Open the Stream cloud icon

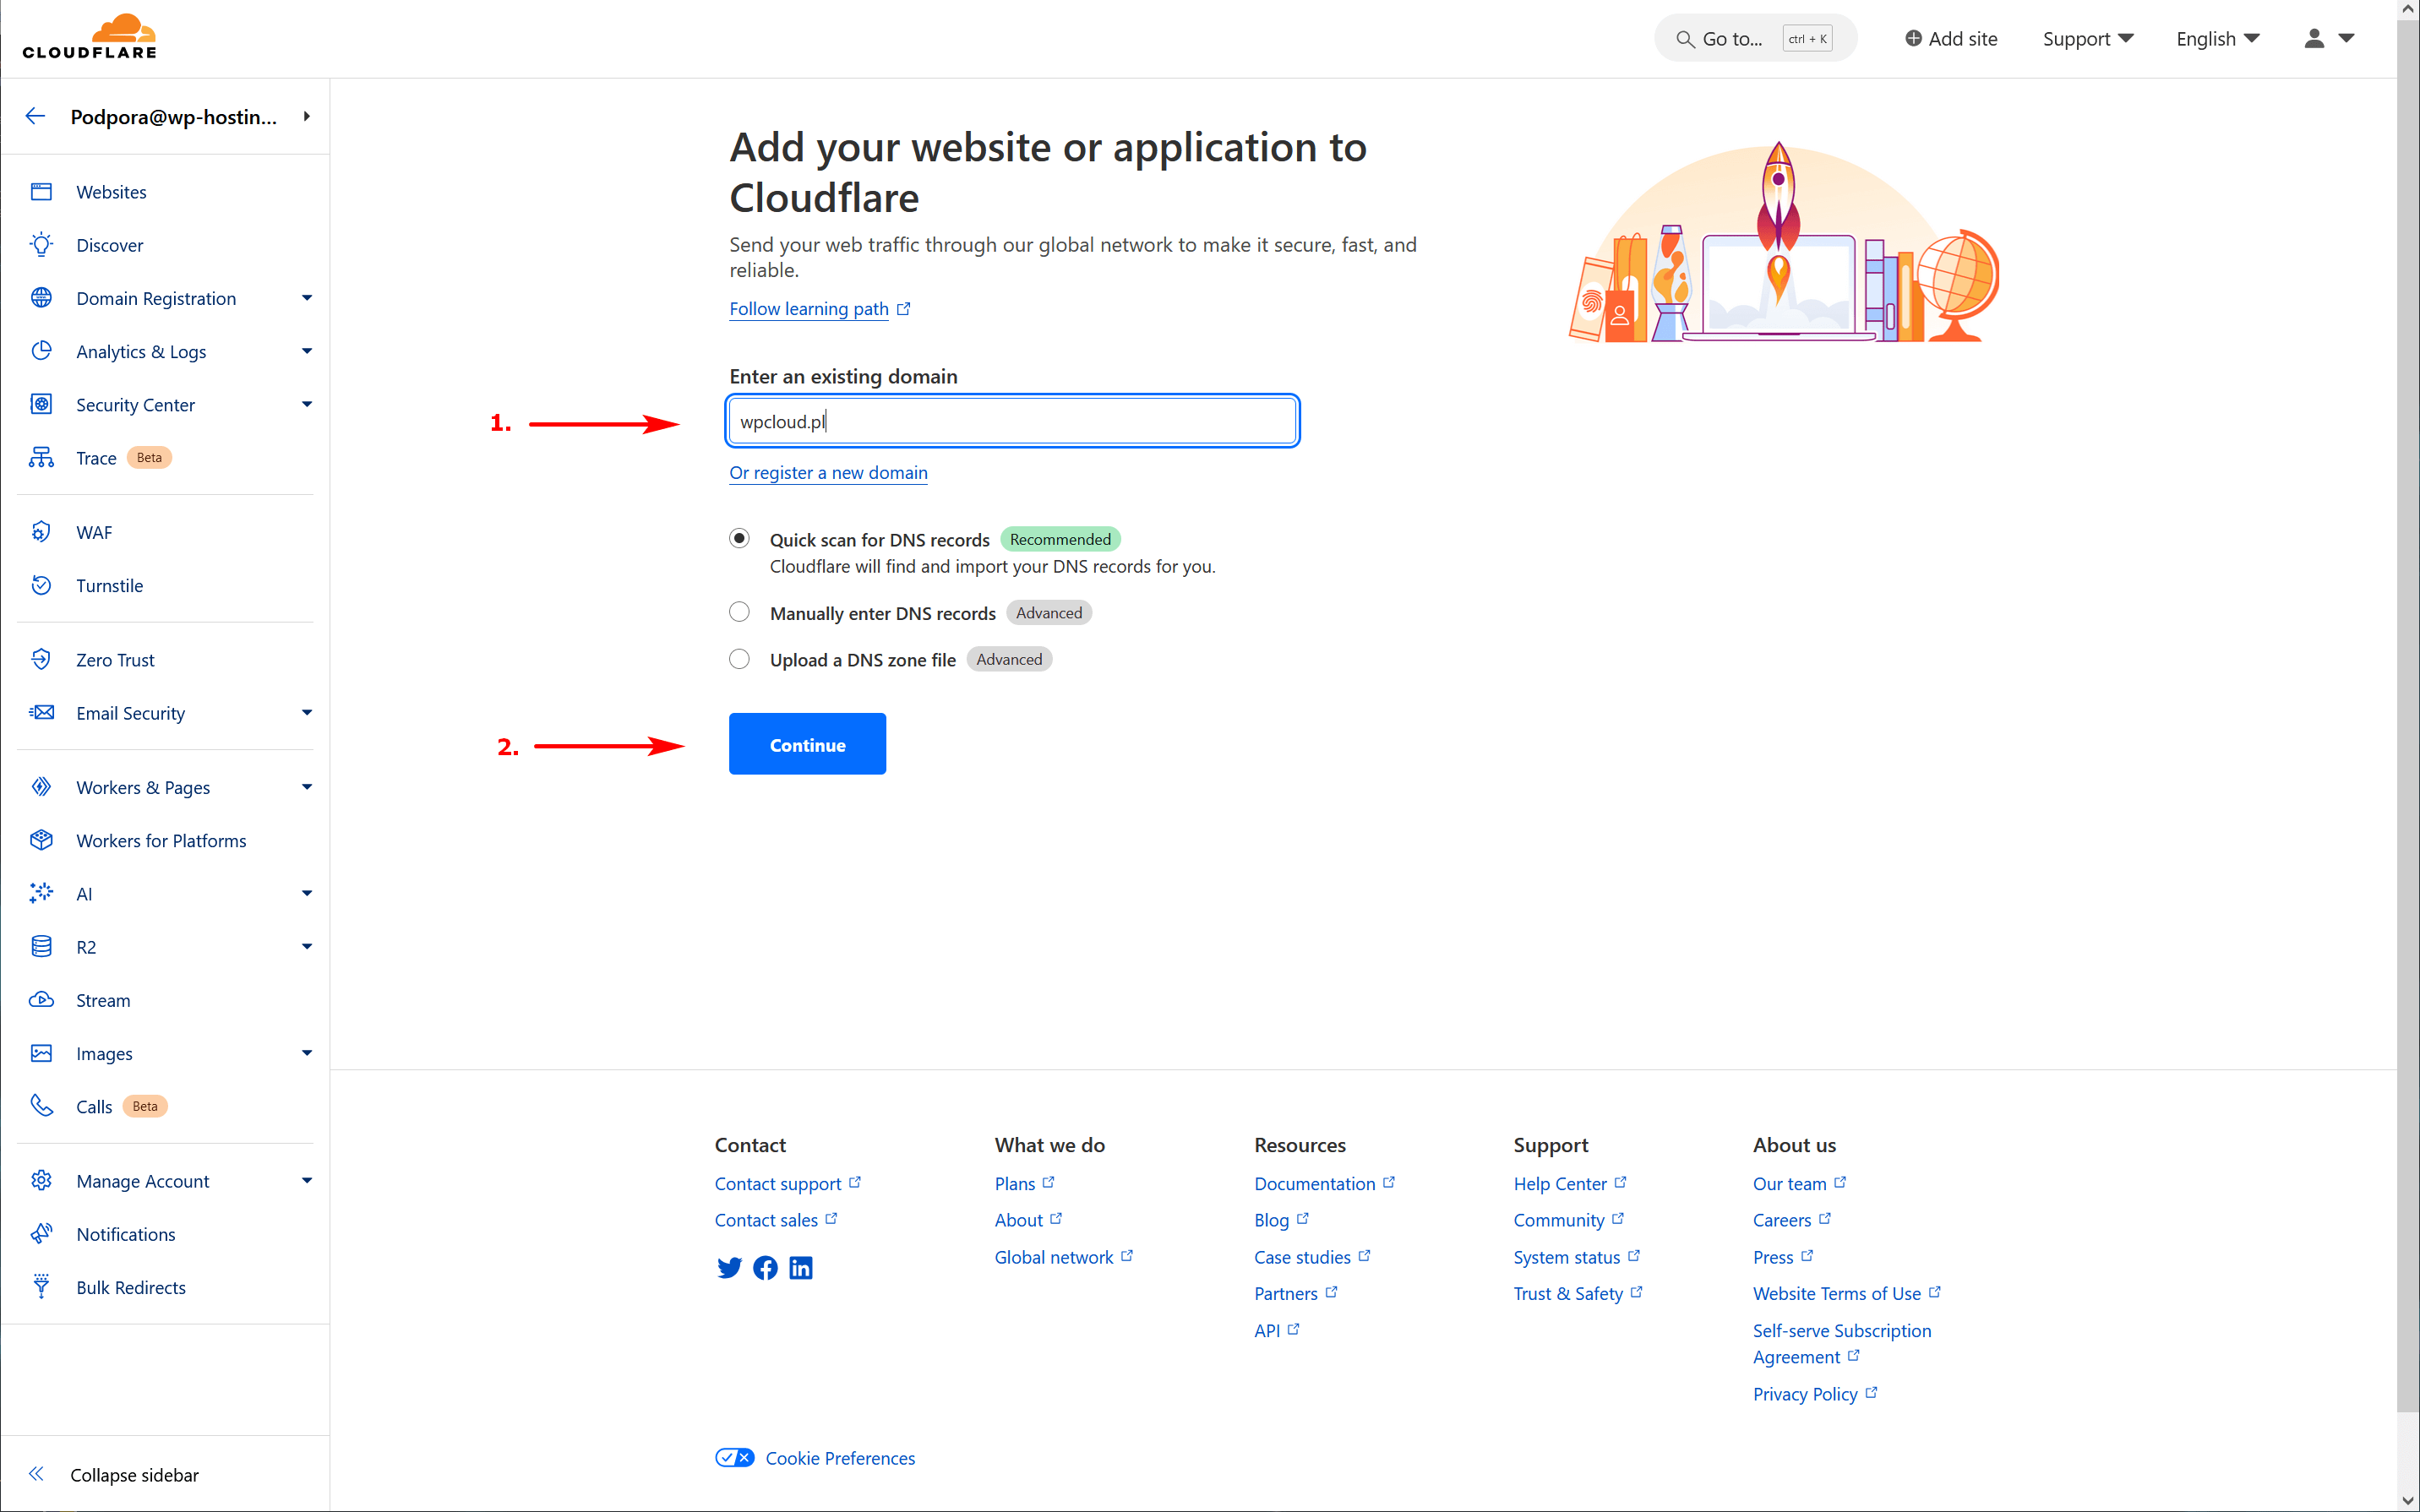coord(41,999)
